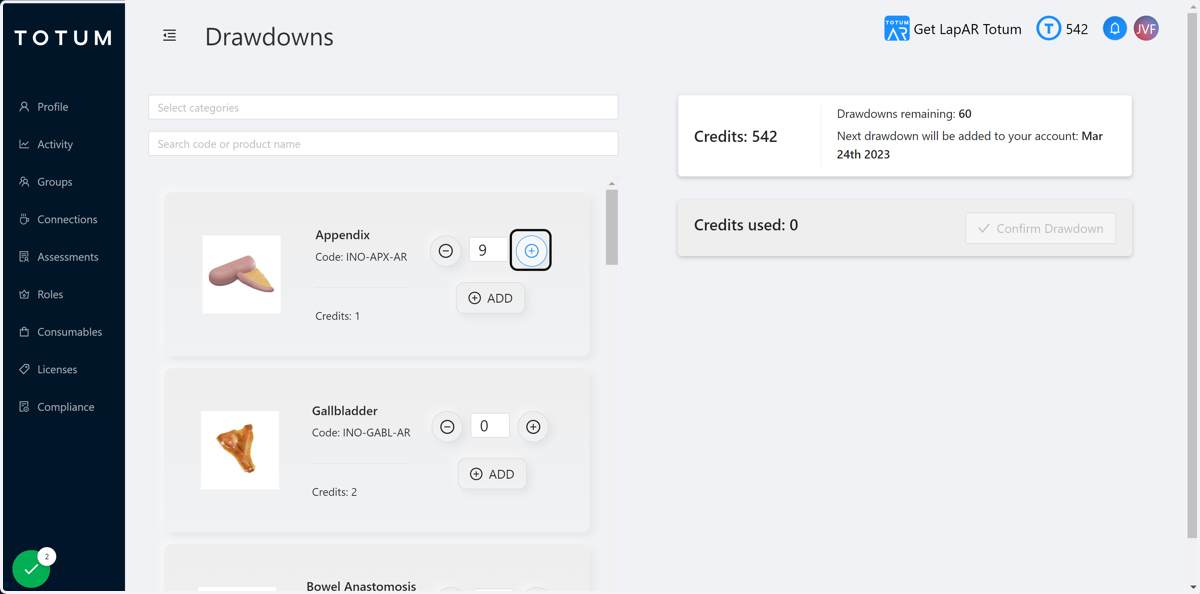The height and width of the screenshot is (594, 1200).
Task: Click the Code: INO-APX-AR text
Action: (361, 257)
